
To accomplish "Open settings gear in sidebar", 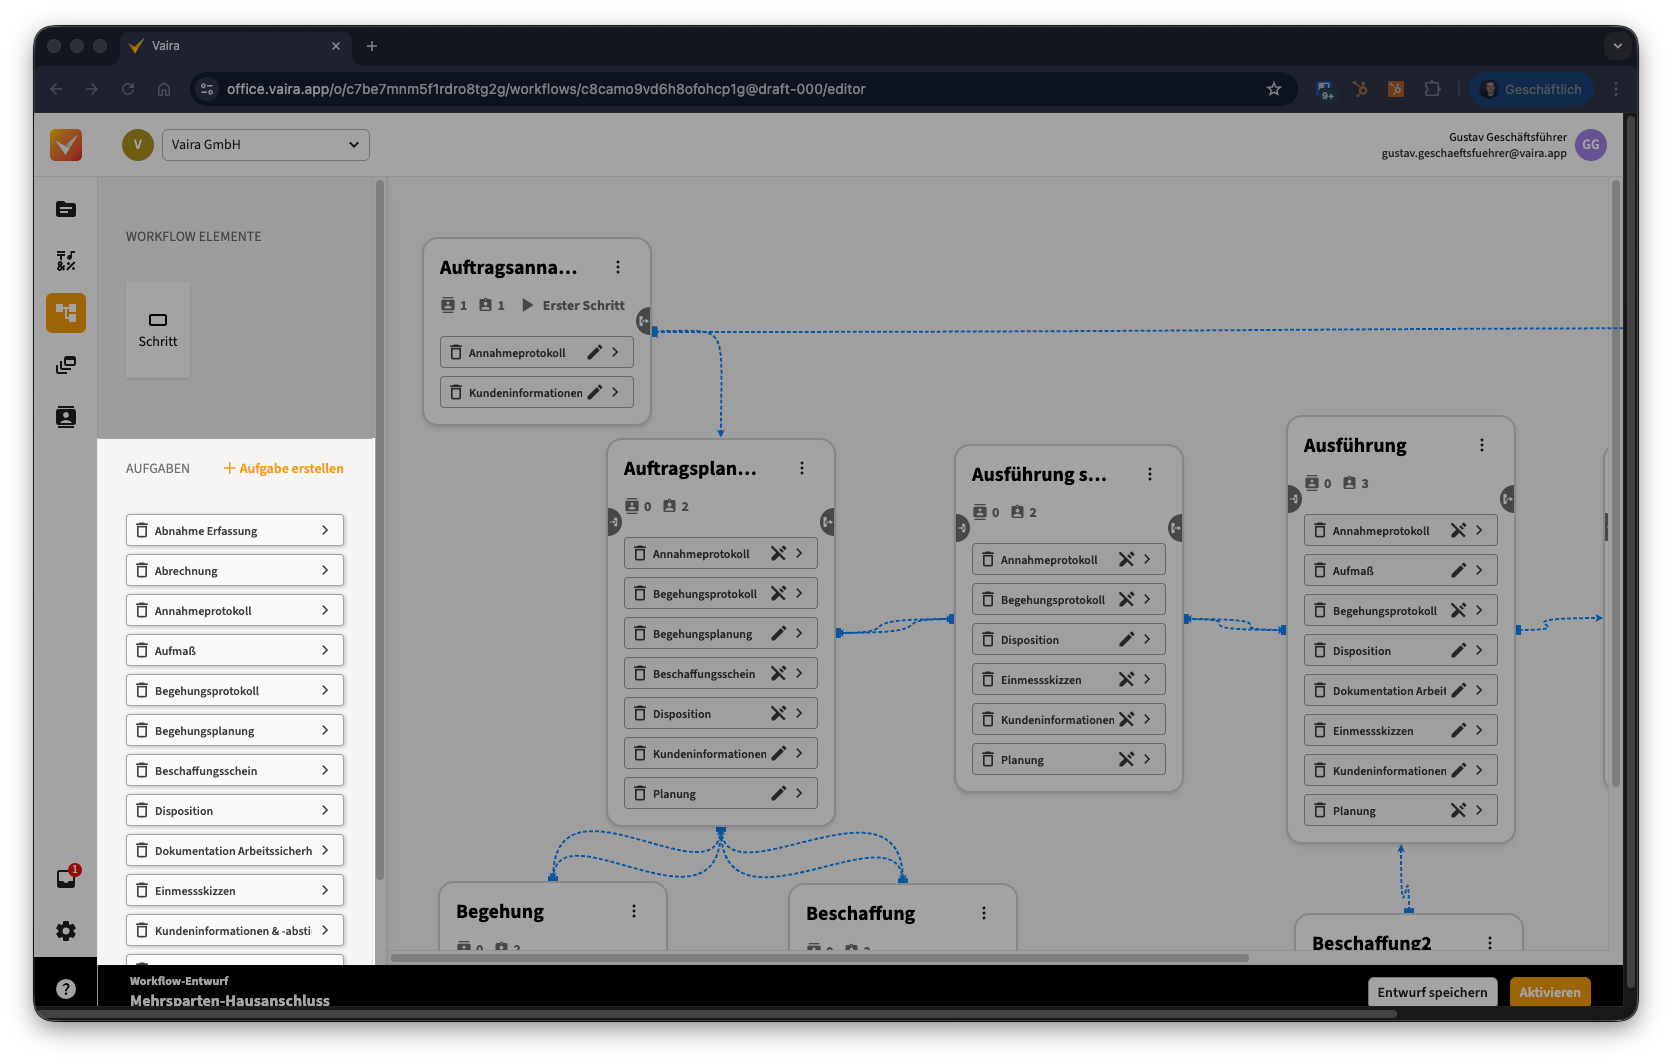I will 66,931.
